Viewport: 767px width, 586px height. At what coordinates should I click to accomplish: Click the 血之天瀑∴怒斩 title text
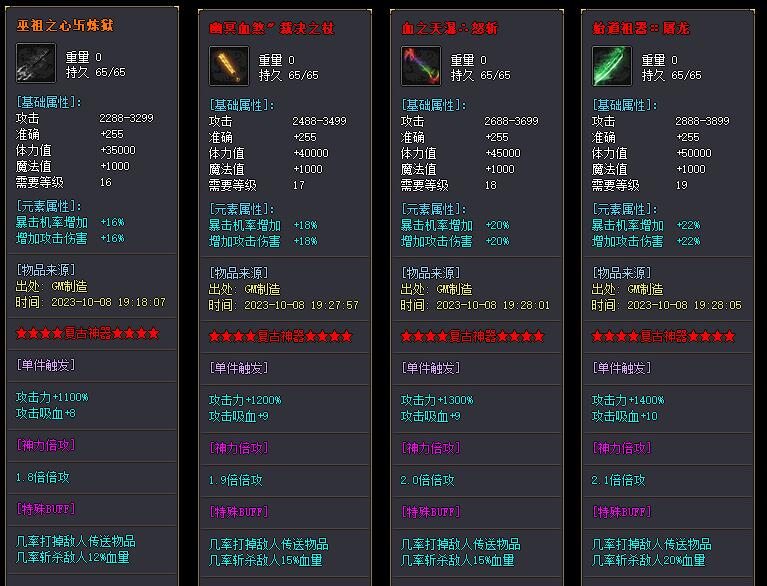click(451, 27)
